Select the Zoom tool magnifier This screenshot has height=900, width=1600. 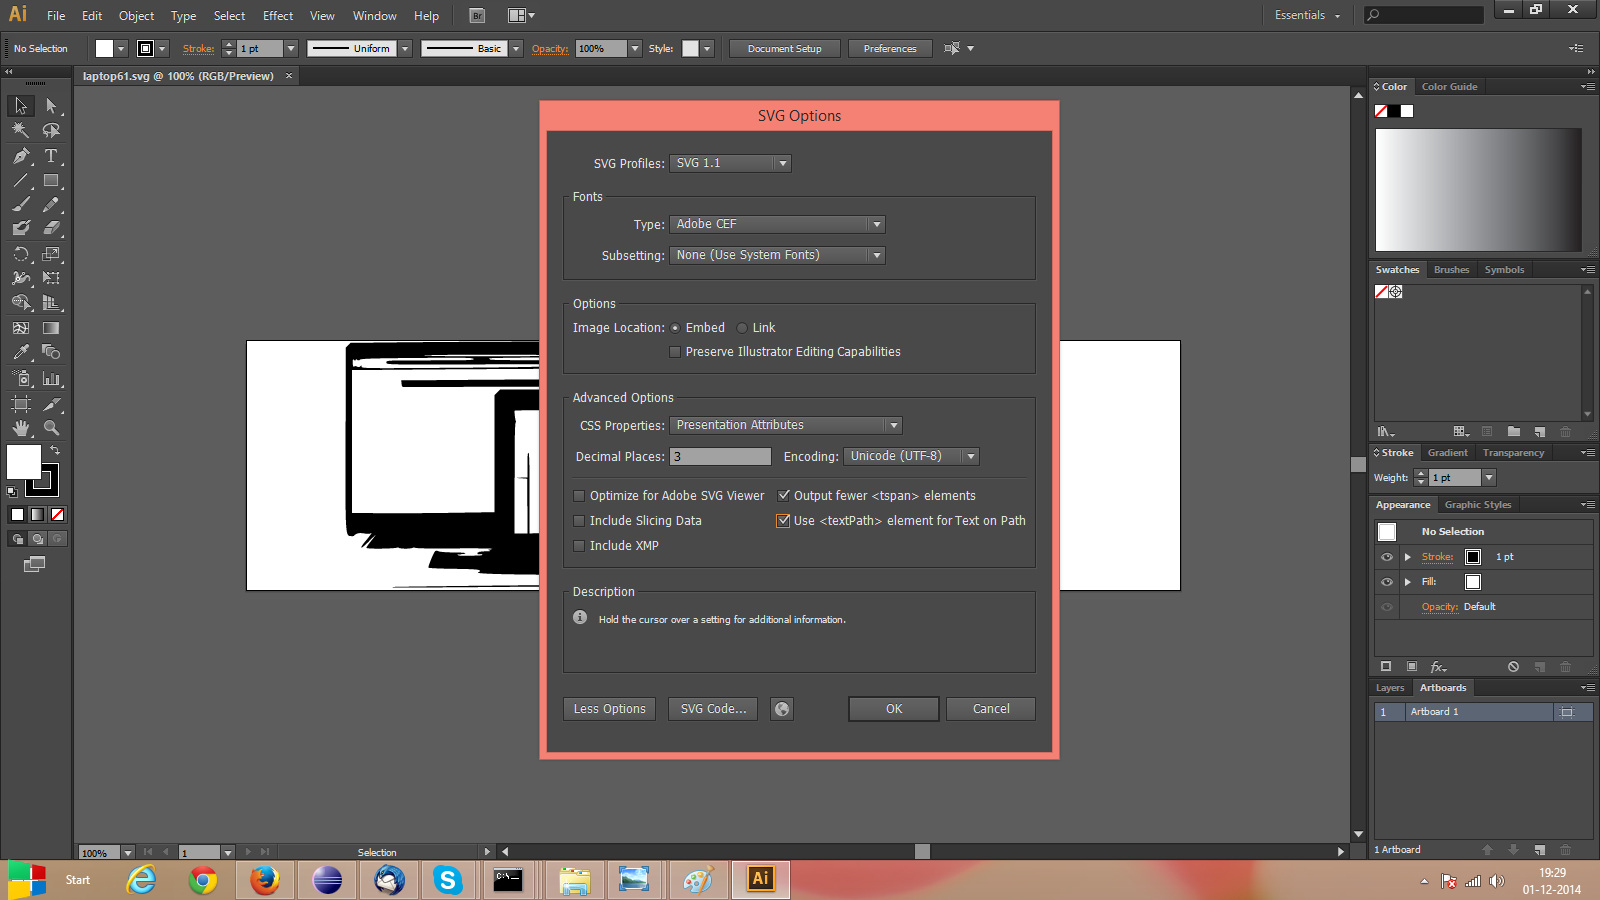click(51, 428)
